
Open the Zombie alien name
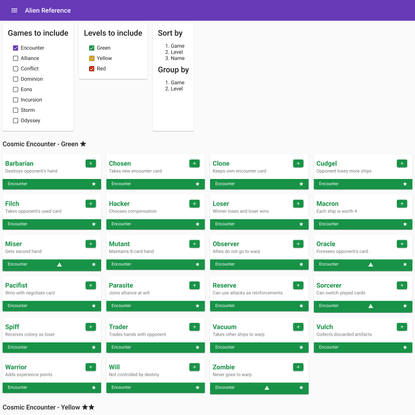coord(224,367)
